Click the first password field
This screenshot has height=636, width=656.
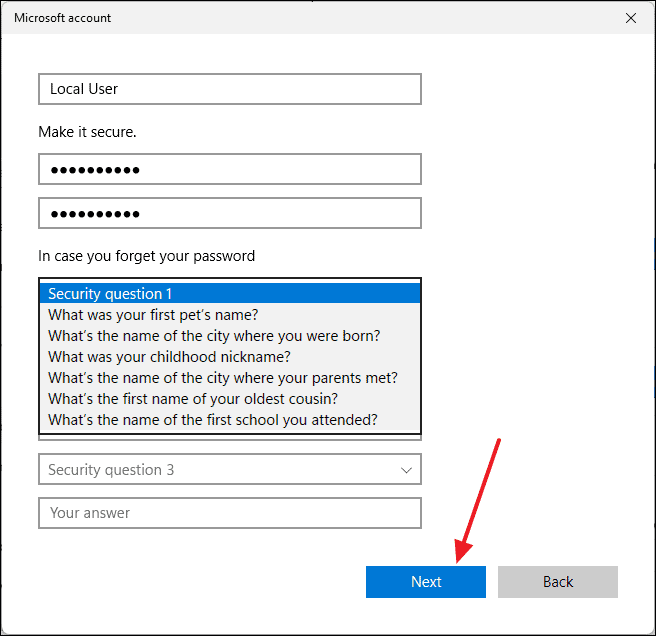point(230,169)
